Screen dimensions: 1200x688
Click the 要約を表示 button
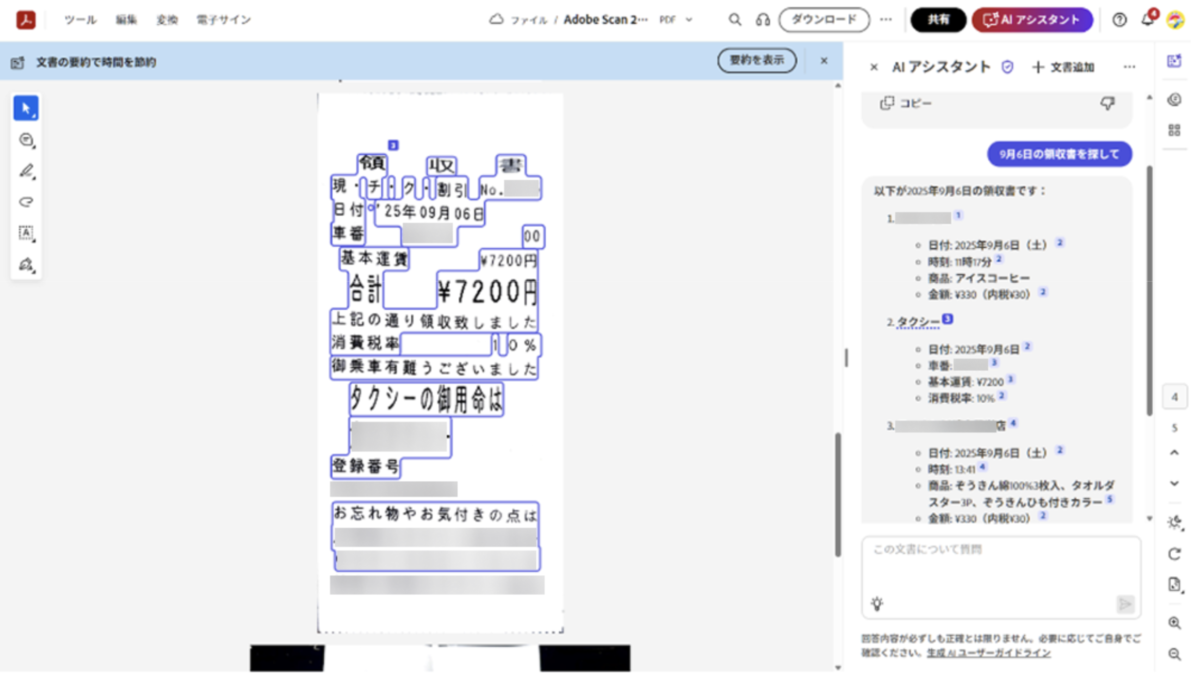[757, 61]
